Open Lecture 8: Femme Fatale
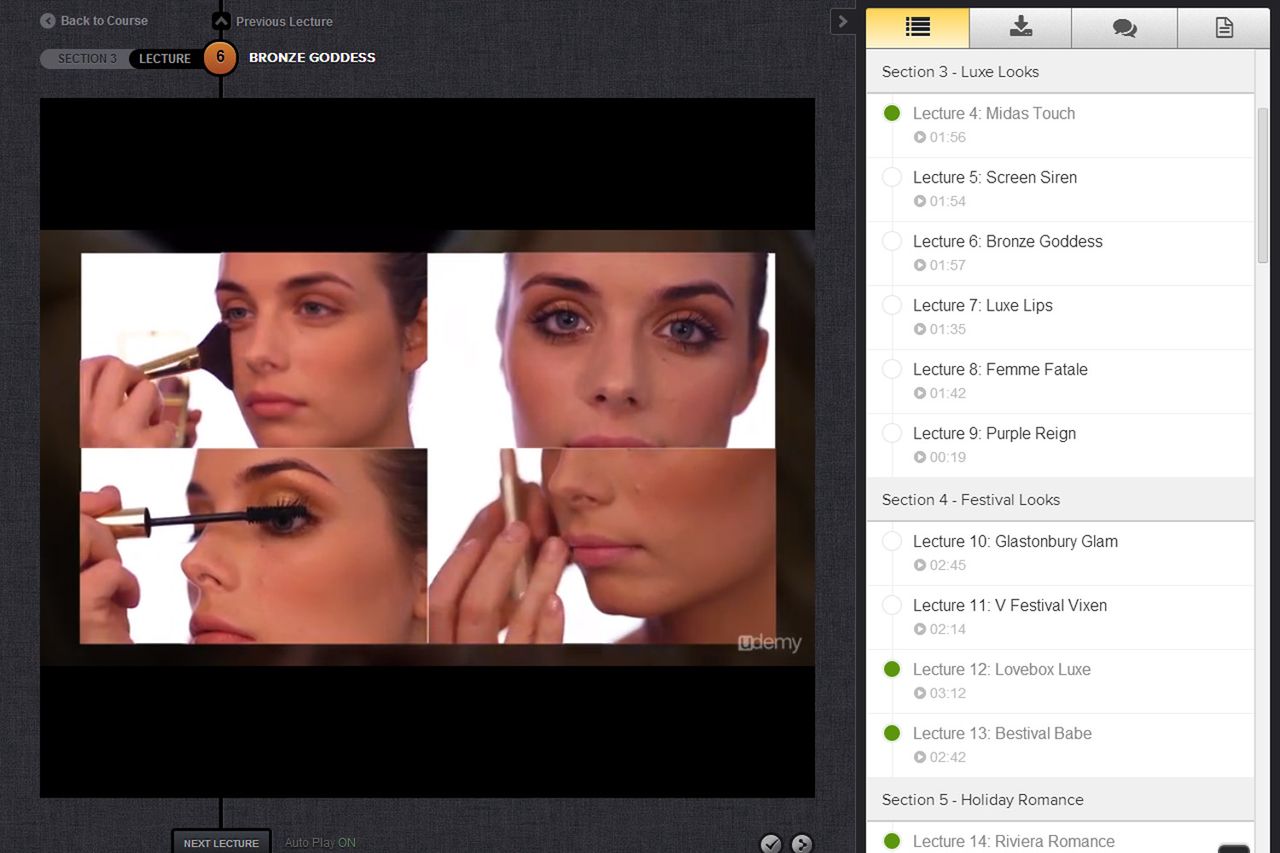Image resolution: width=1280 pixels, height=853 pixels. tap(1000, 369)
